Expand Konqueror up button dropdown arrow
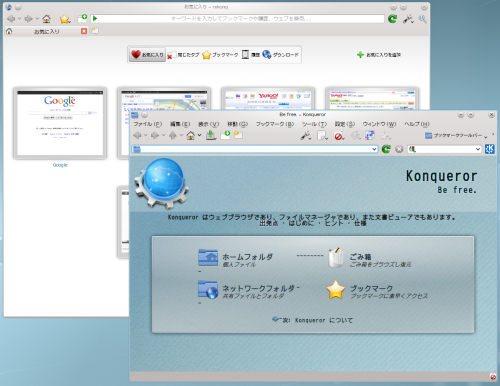The height and width of the screenshot is (386, 500). tap(181, 135)
